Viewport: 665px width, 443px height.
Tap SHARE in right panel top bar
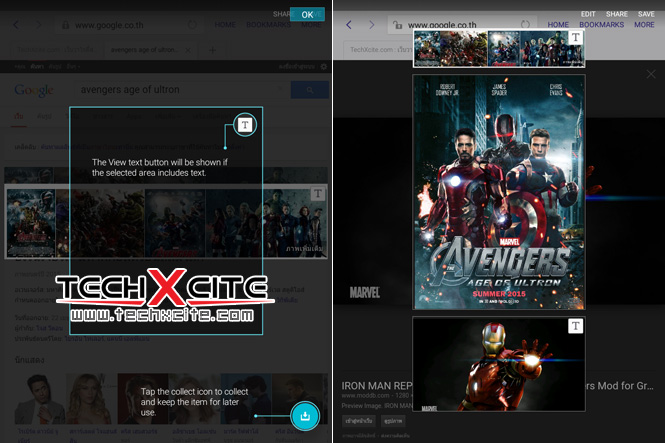click(x=617, y=14)
